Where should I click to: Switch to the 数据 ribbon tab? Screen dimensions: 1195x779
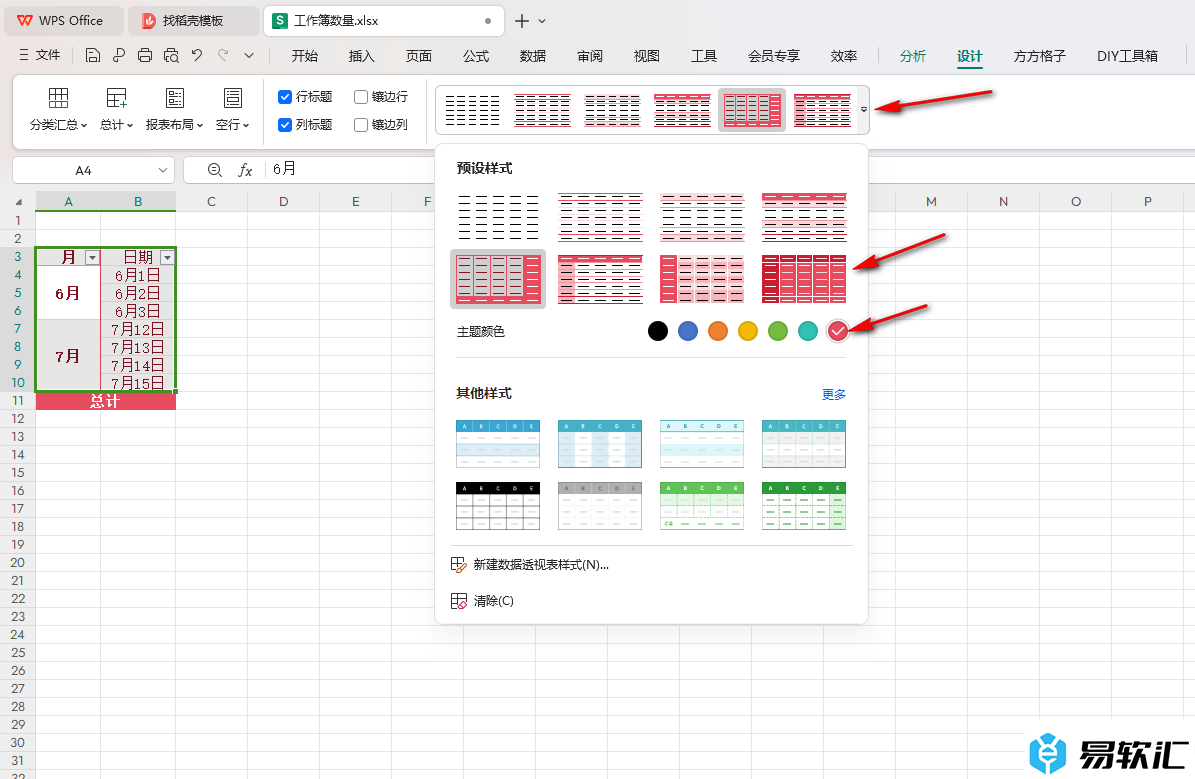(533, 56)
